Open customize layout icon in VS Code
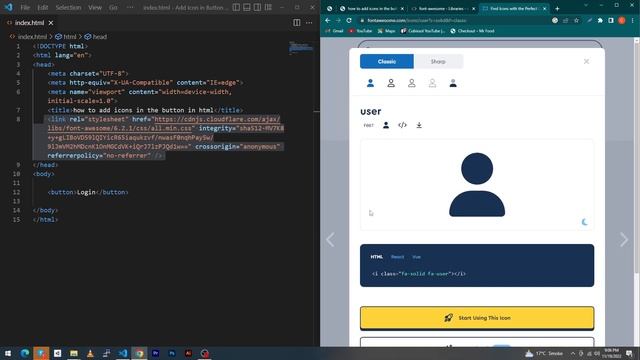 268,7
